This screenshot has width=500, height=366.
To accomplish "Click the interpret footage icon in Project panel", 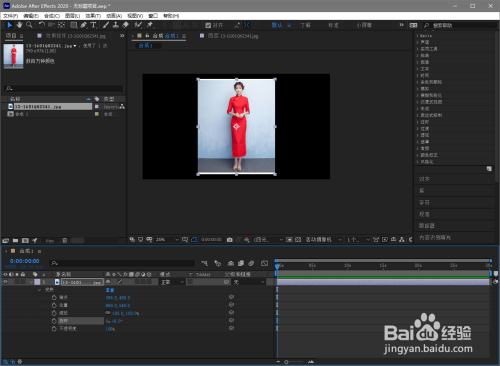I will tap(6, 240).
